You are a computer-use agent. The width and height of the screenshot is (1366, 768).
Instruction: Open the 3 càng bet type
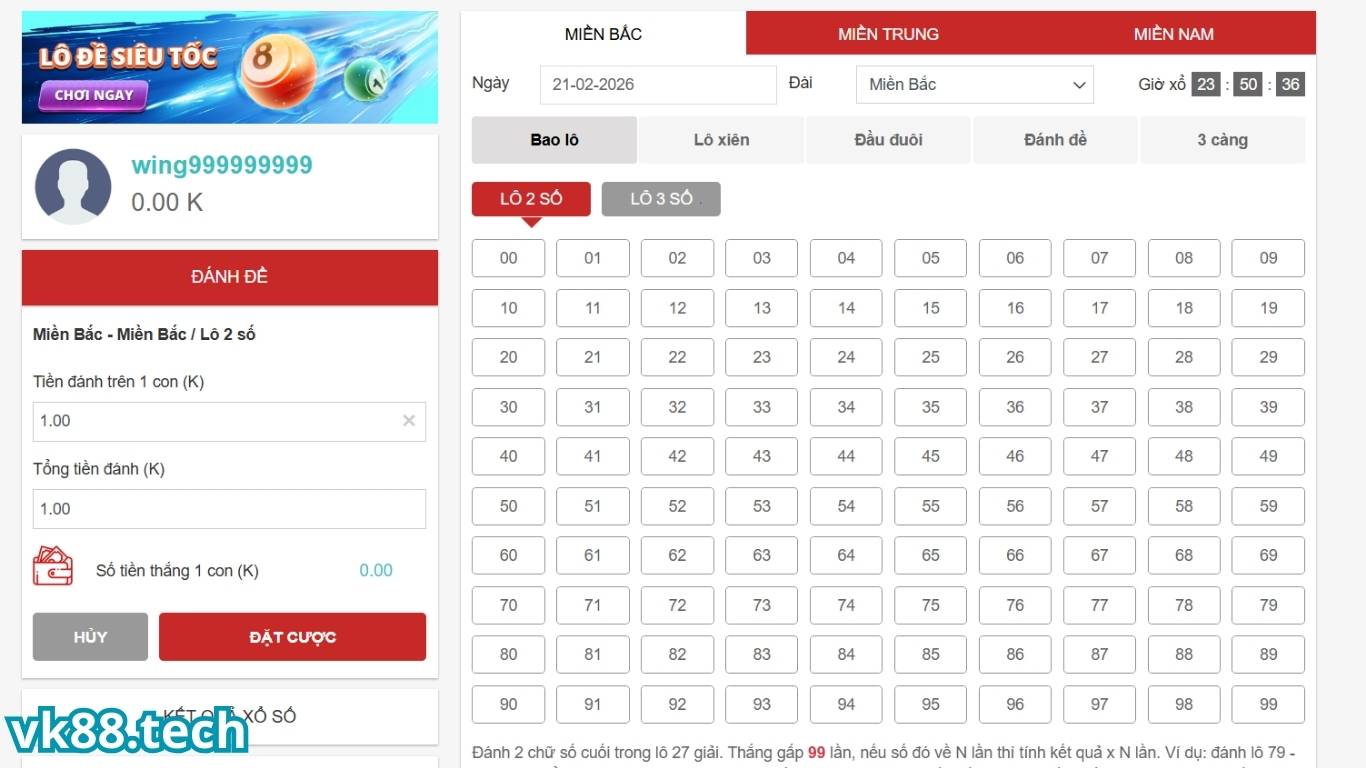tap(1222, 140)
